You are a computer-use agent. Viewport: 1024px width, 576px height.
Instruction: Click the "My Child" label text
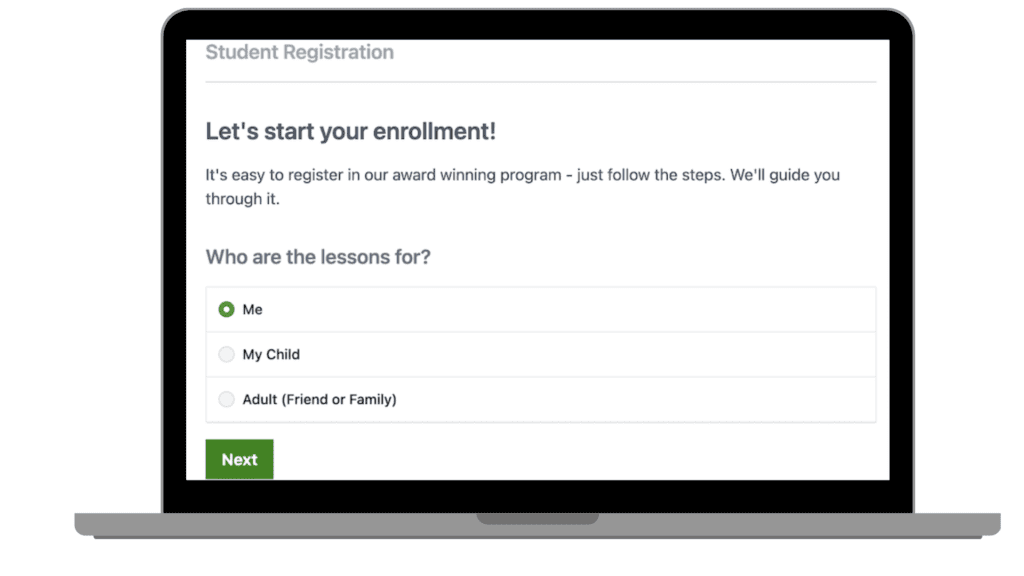(271, 355)
